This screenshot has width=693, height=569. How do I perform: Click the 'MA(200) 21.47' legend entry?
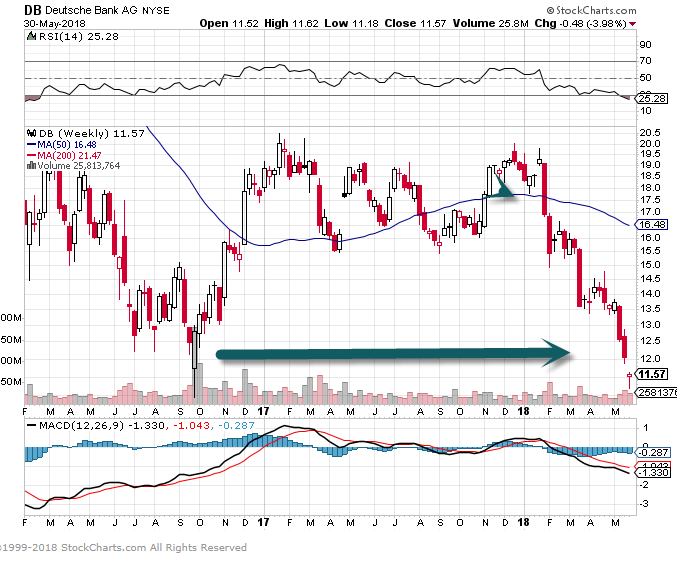[69, 156]
